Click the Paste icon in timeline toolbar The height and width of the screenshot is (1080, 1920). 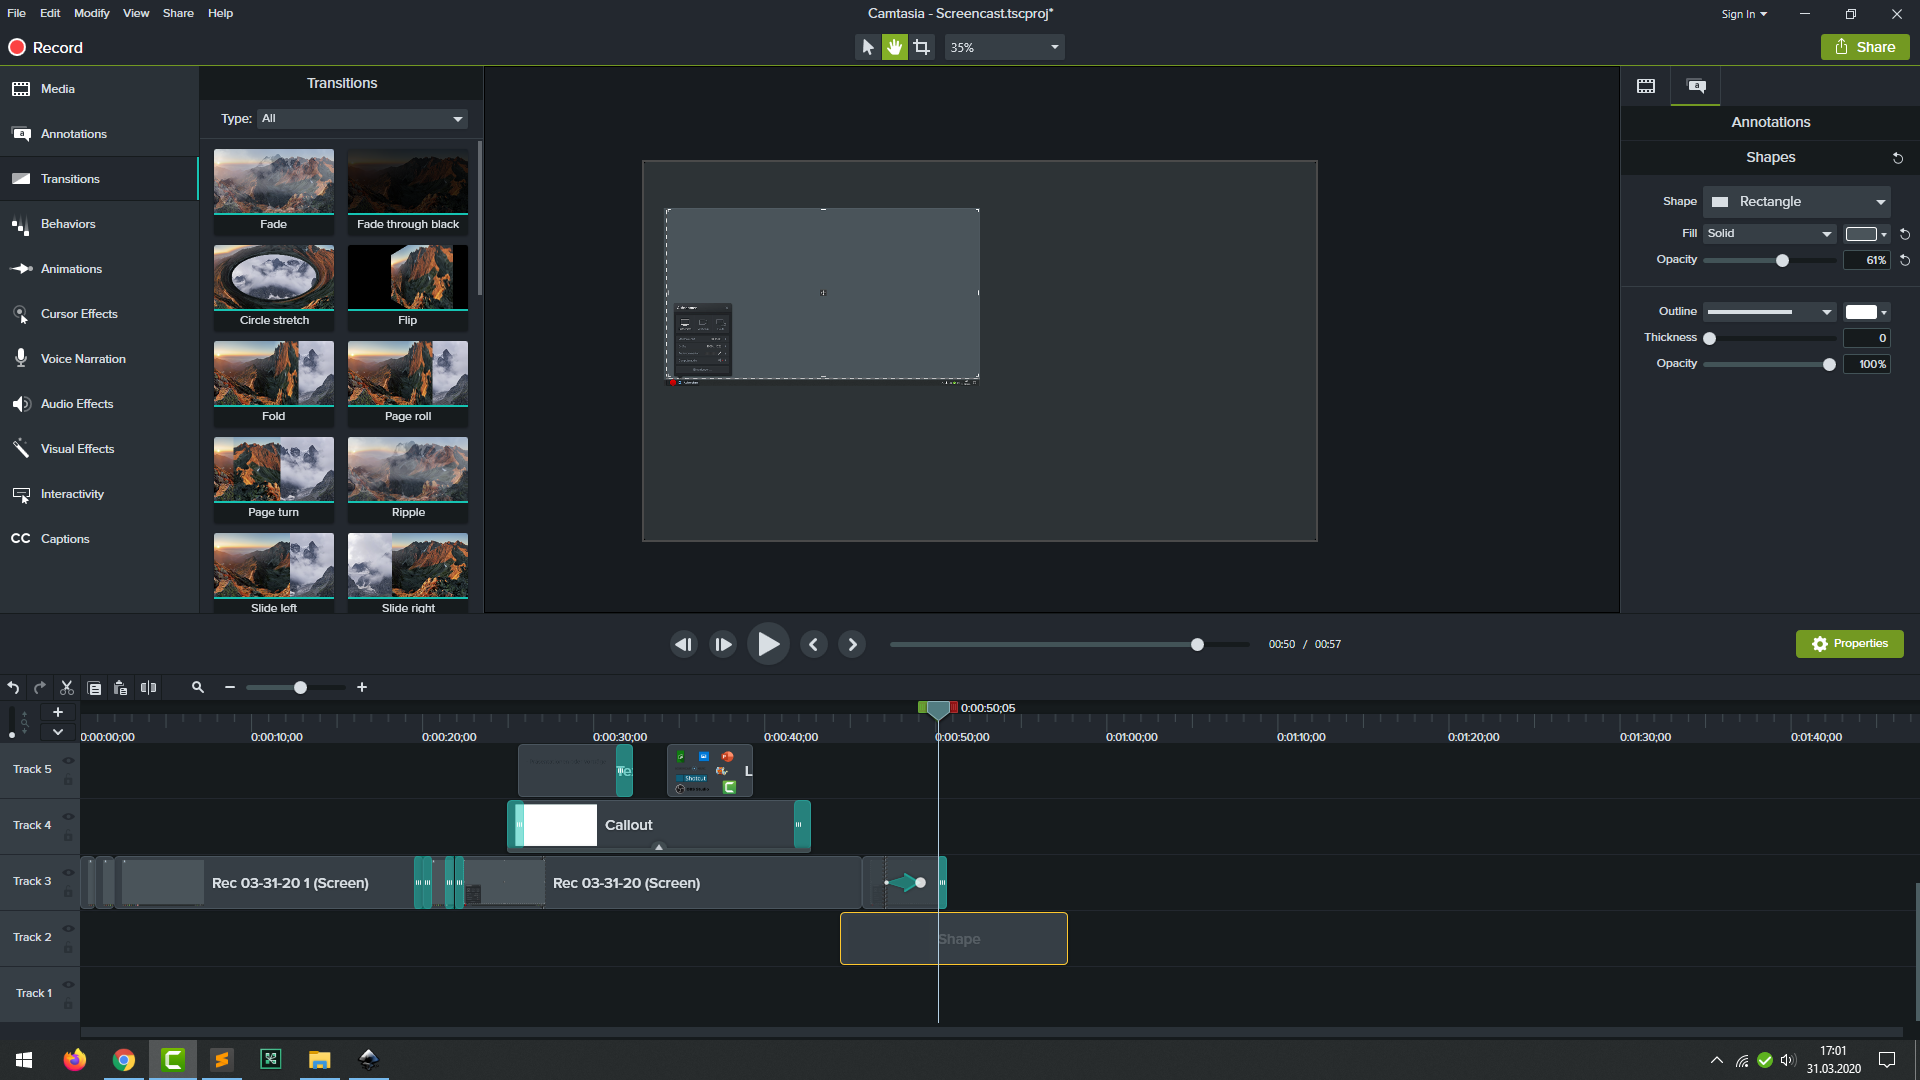[x=121, y=688]
